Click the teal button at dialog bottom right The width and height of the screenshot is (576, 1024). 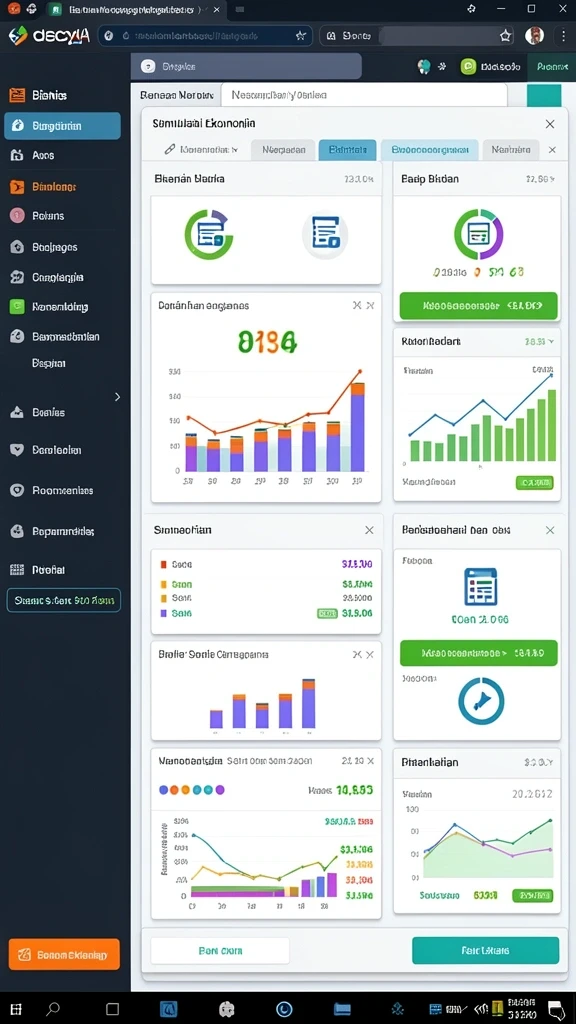click(x=485, y=950)
